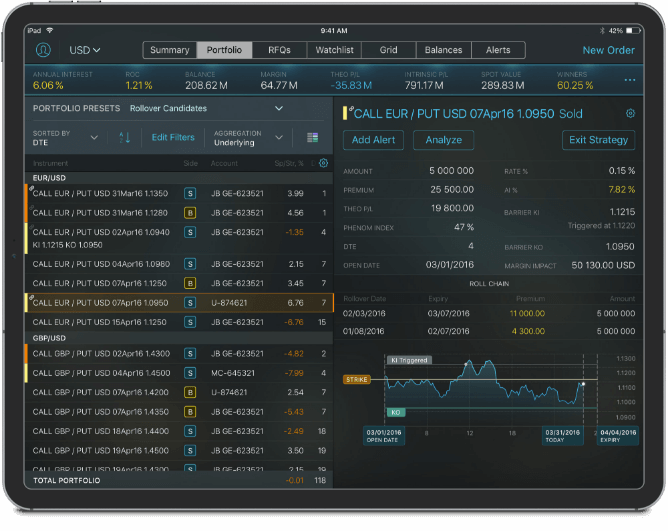Open the three-dot more metrics menu
Viewport: 668px width, 531px height.
[630, 80]
